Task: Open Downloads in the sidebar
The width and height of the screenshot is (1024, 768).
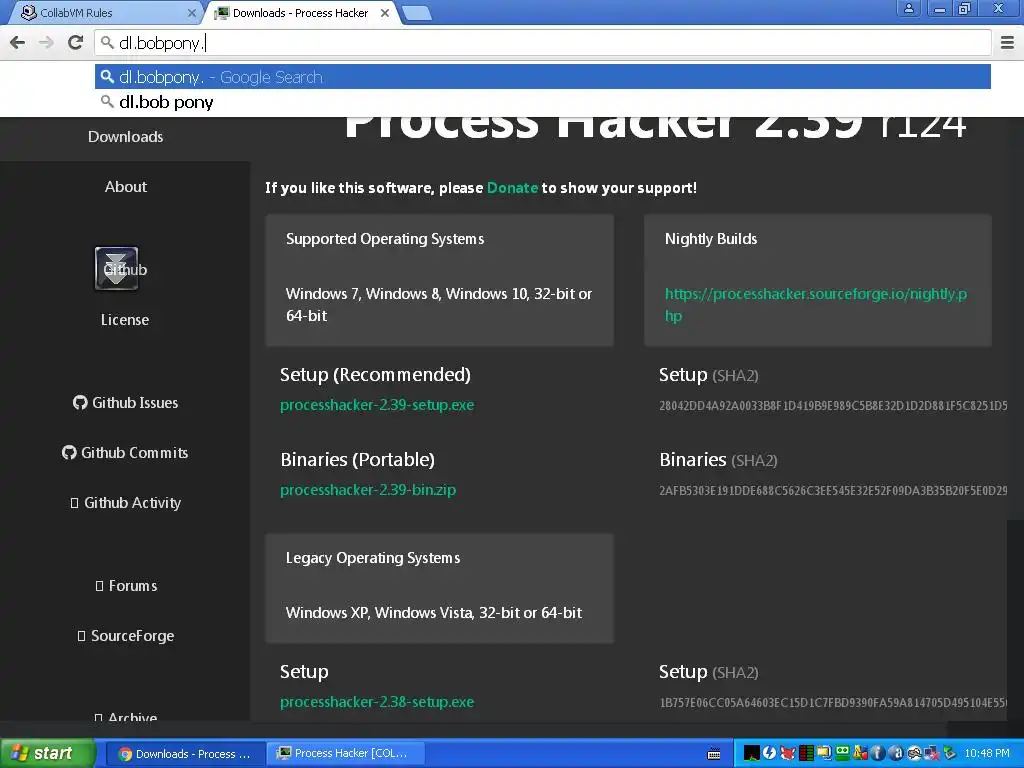Action: [125, 136]
